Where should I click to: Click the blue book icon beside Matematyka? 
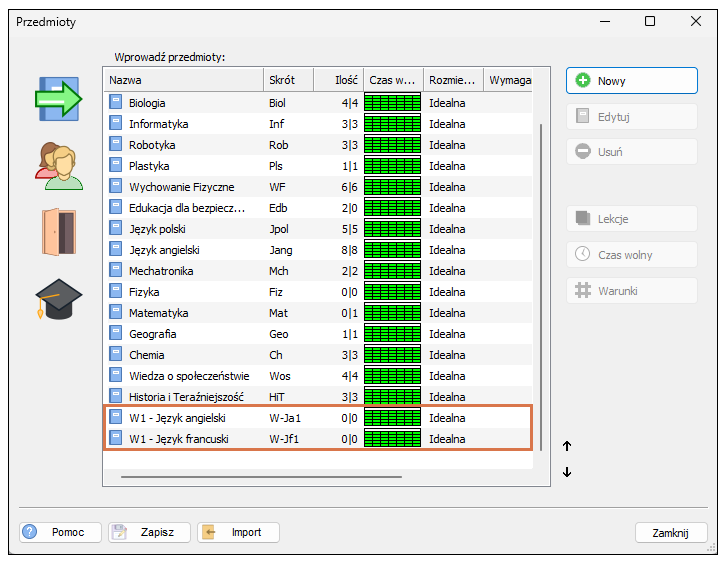(115, 312)
